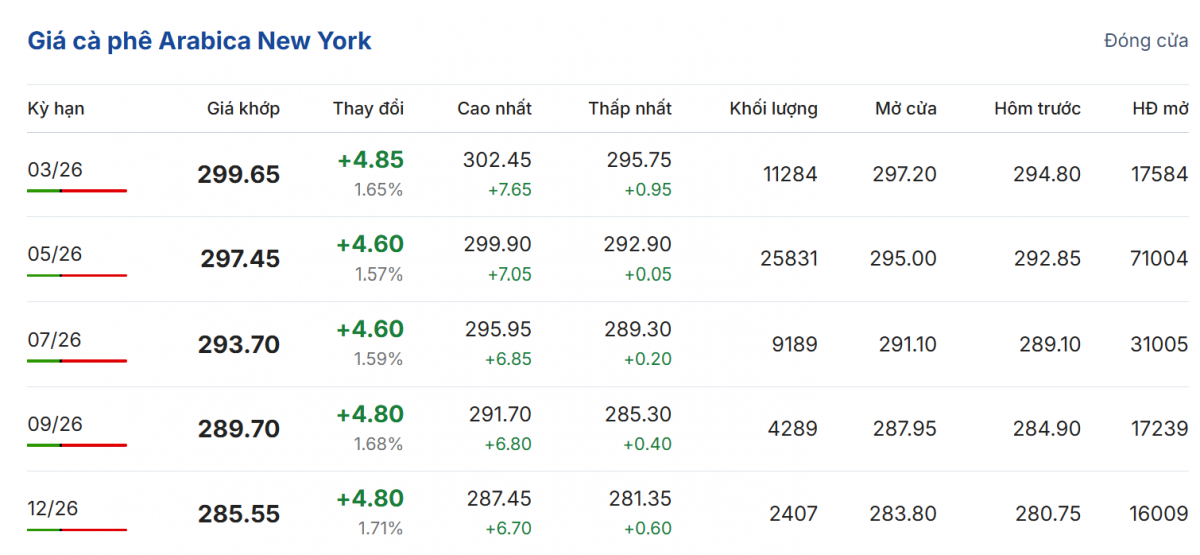Select the 'Kỳ hạn' column header

[56, 109]
